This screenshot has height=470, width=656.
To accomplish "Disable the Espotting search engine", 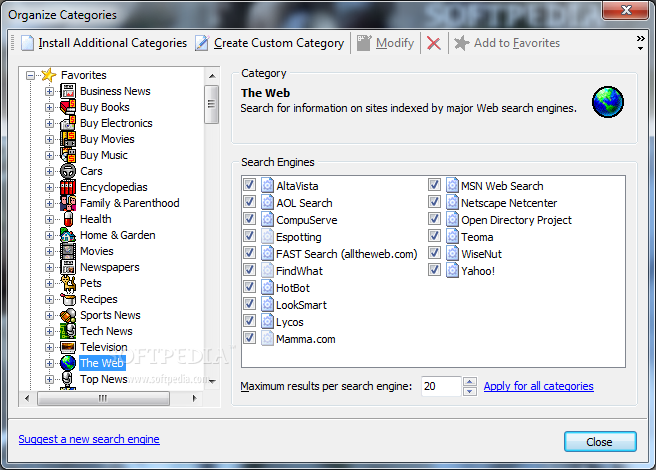I will coord(249,236).
